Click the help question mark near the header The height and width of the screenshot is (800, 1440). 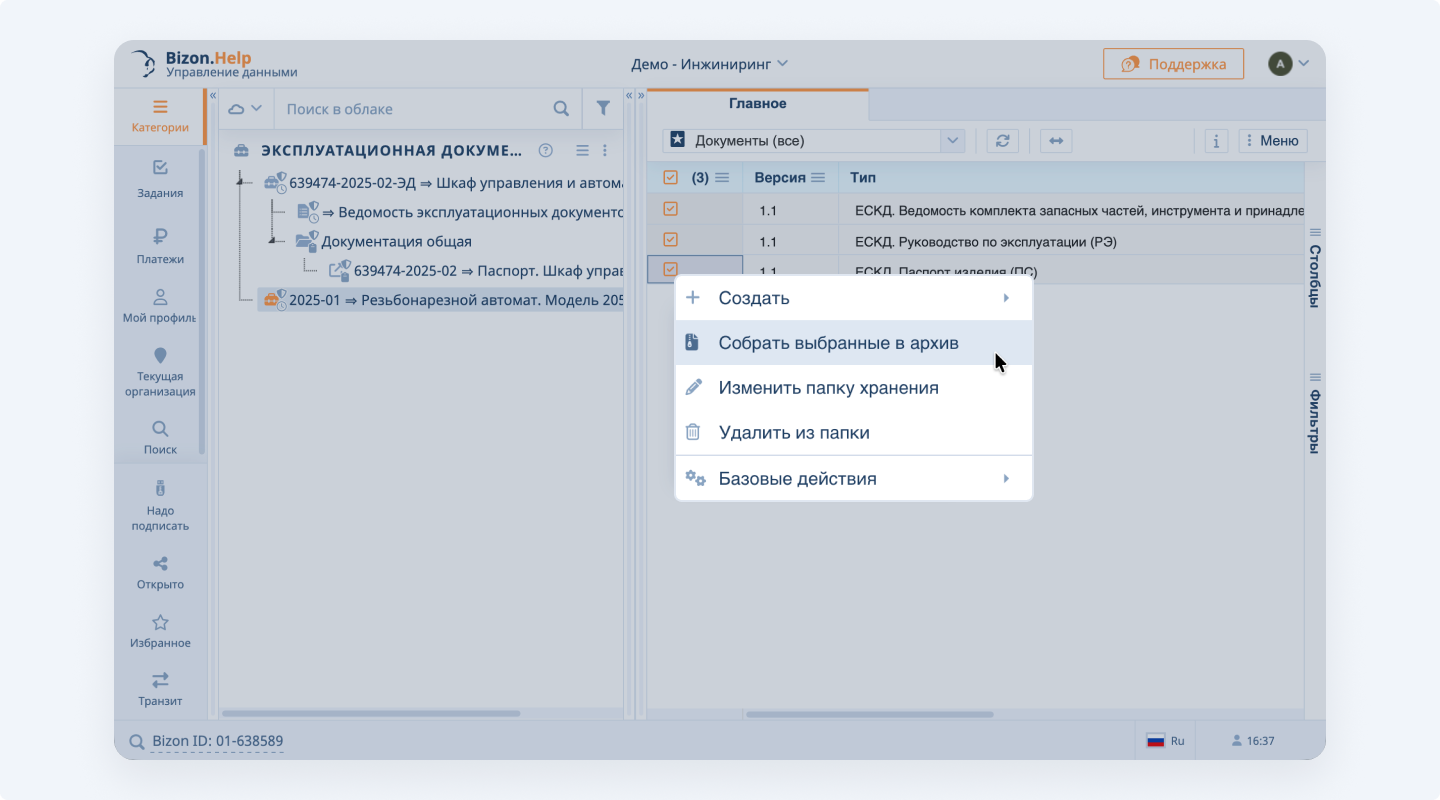tap(545, 150)
